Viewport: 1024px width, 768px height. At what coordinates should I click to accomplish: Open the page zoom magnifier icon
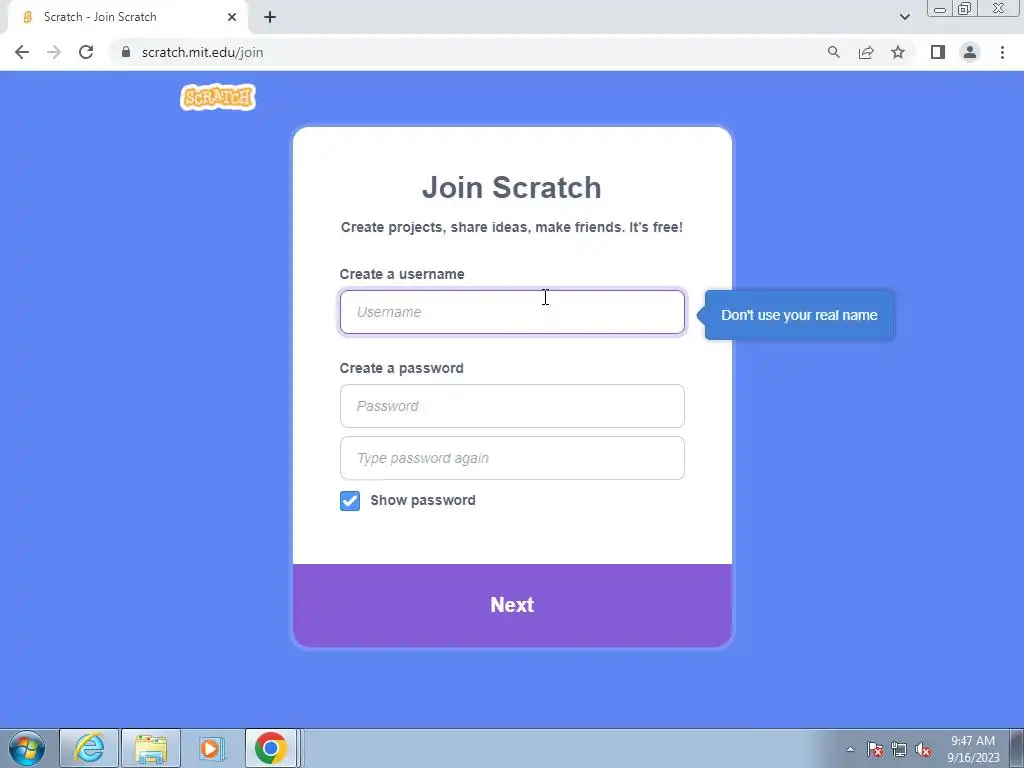pos(833,52)
